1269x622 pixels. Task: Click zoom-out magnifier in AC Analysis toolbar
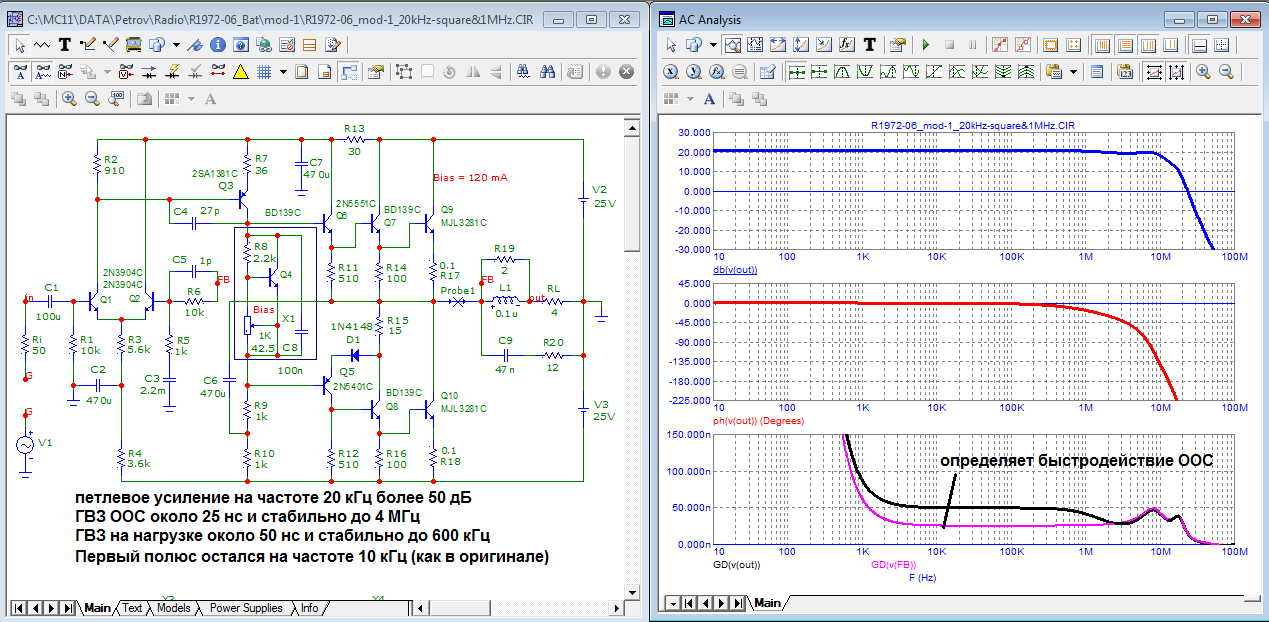point(1225,72)
